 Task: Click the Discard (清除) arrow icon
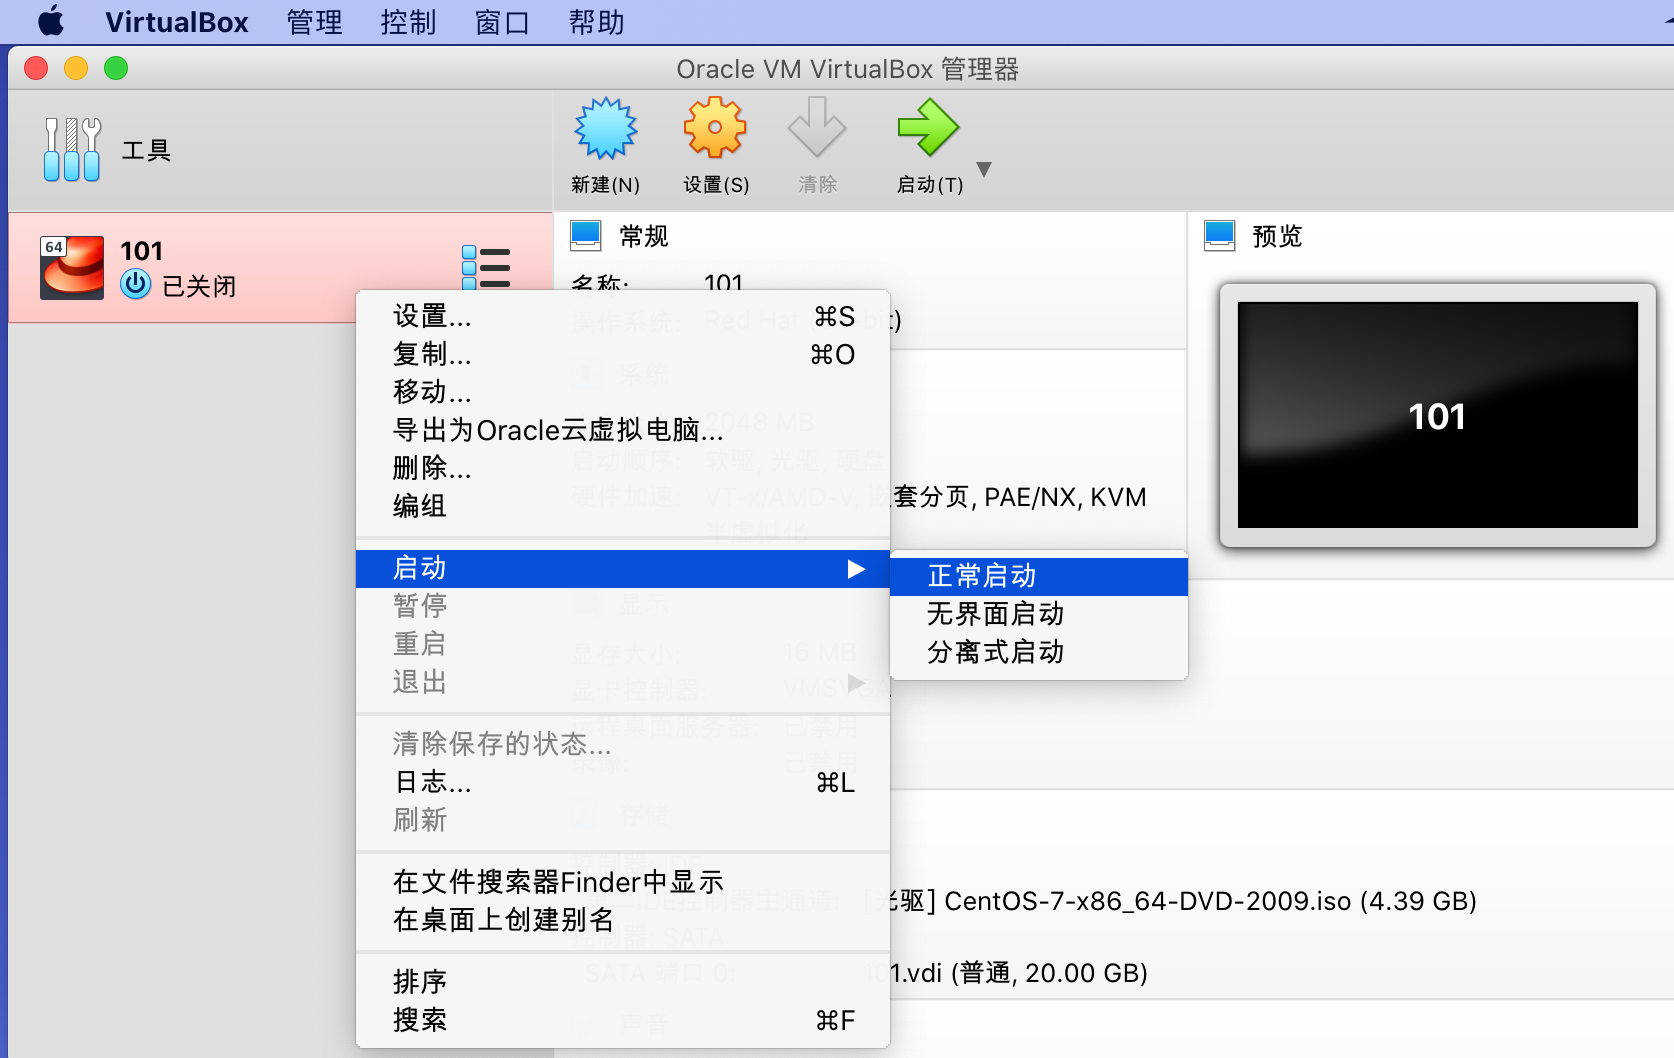point(817,127)
